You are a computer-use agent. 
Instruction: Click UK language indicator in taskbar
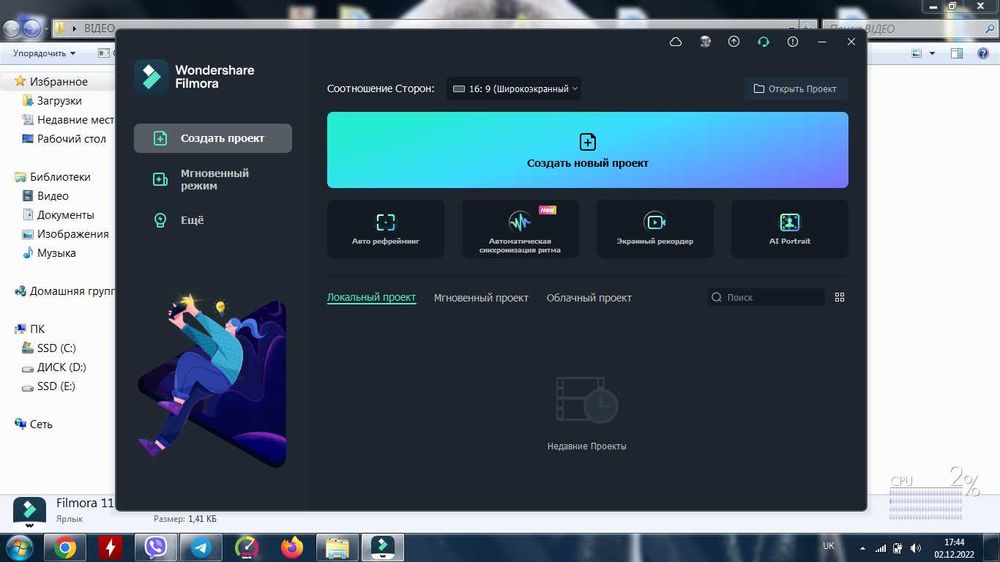(x=828, y=546)
